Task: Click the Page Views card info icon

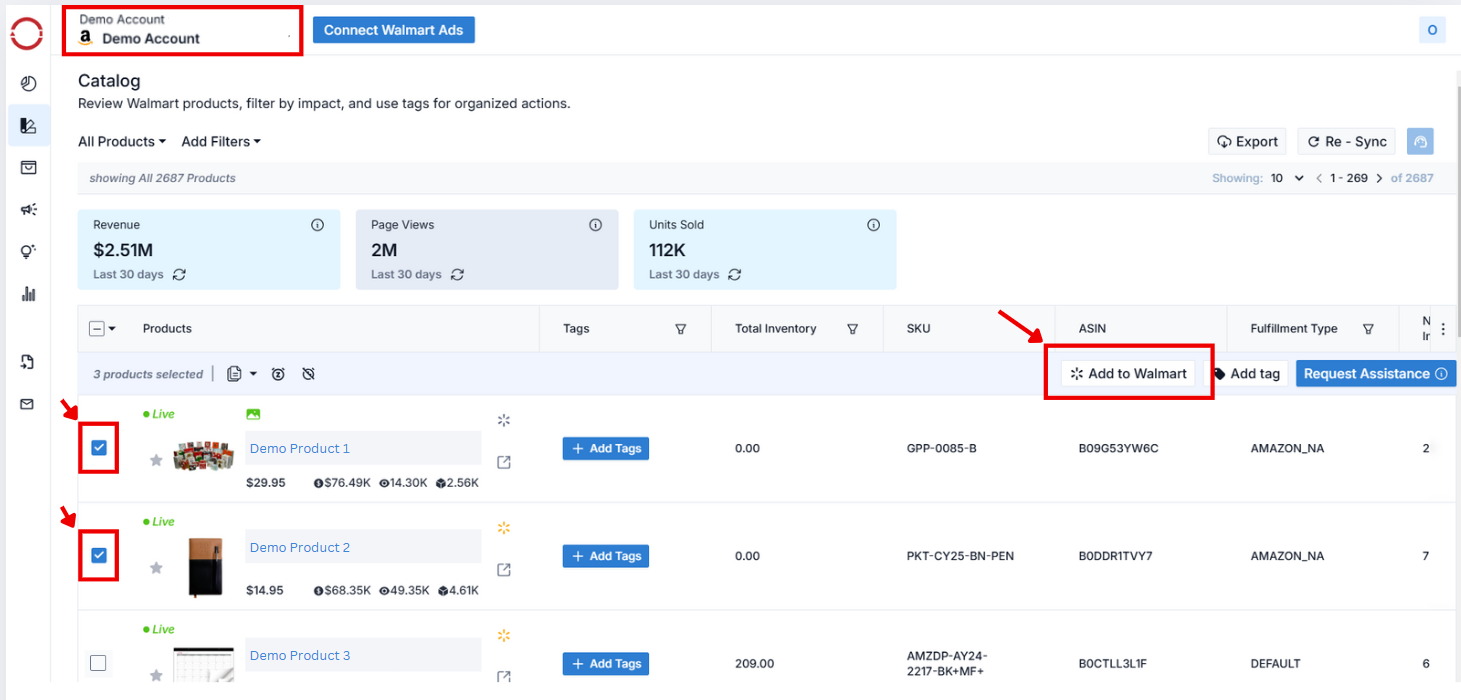Action: pyautogui.click(x=595, y=225)
